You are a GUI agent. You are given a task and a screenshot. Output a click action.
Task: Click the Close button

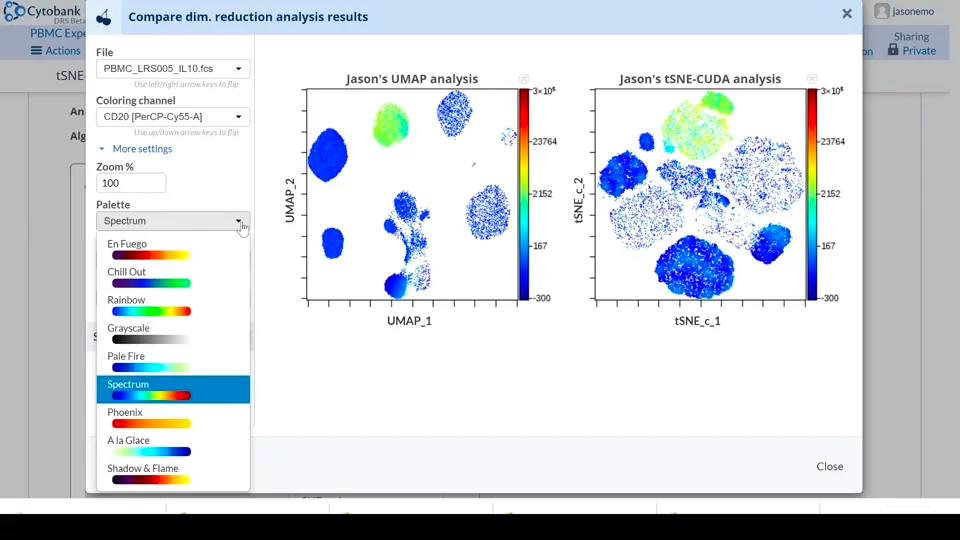[830, 467]
